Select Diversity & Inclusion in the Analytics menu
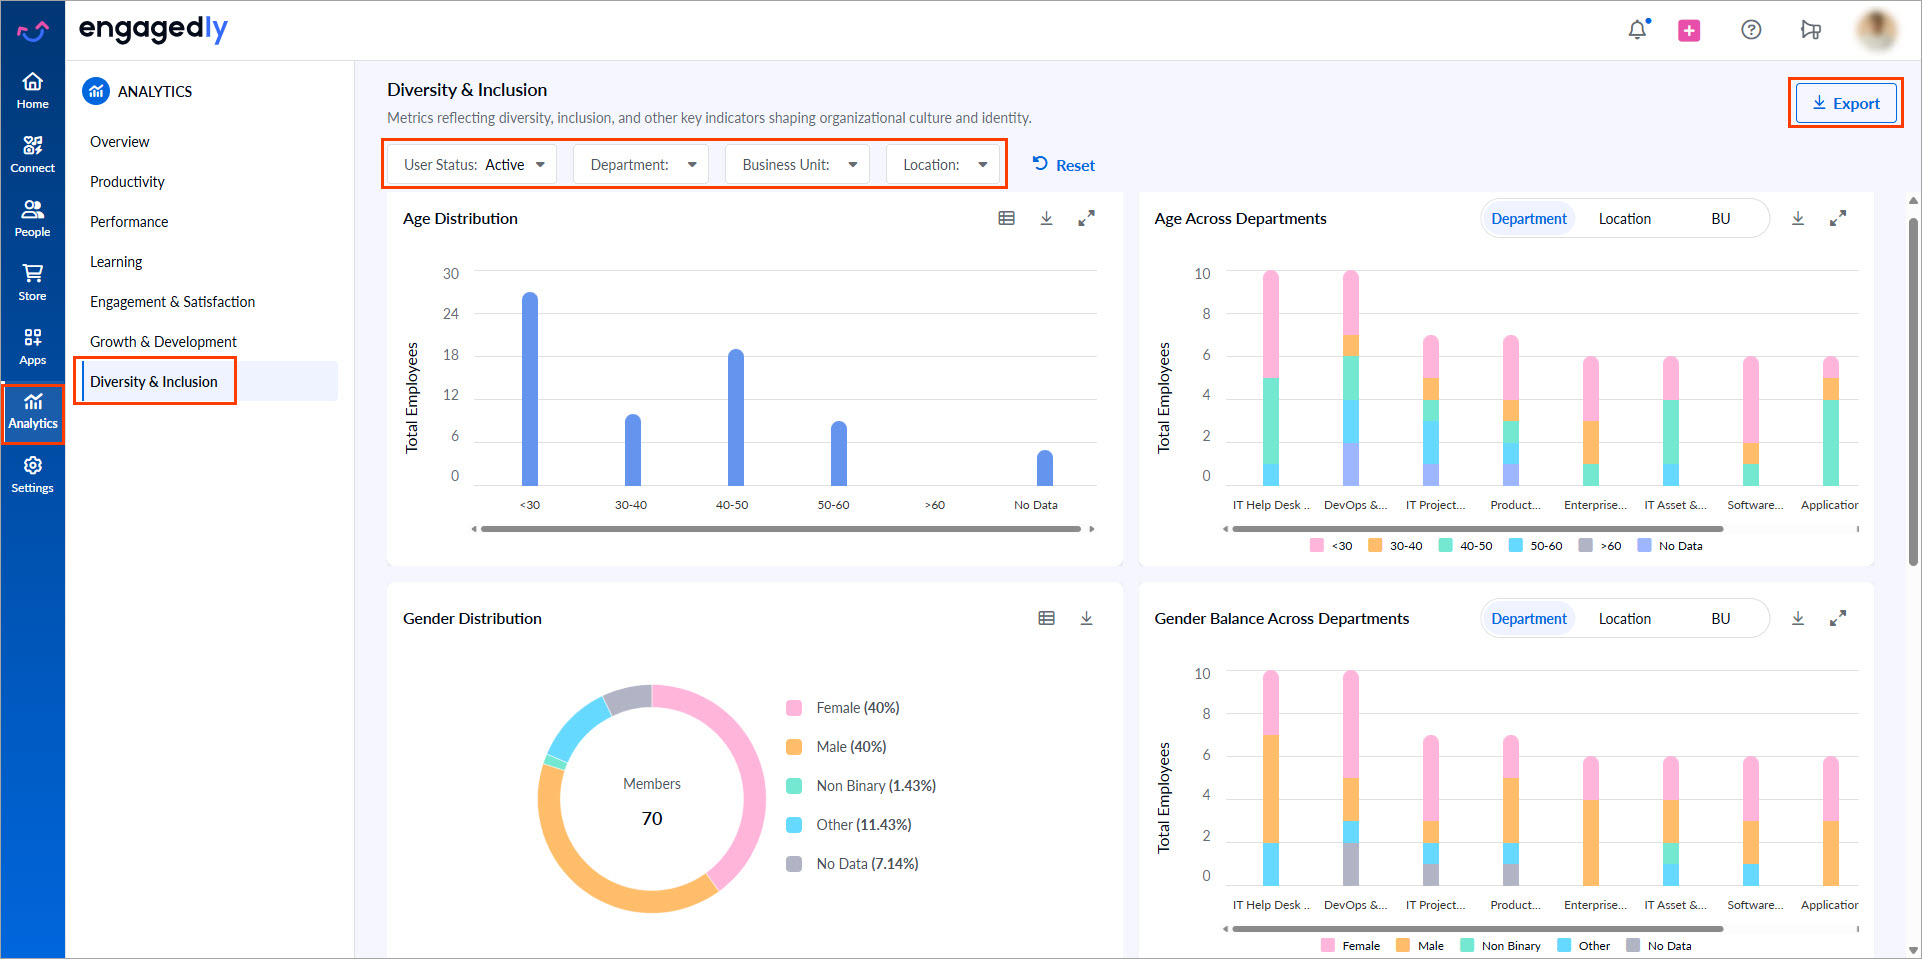 (154, 381)
